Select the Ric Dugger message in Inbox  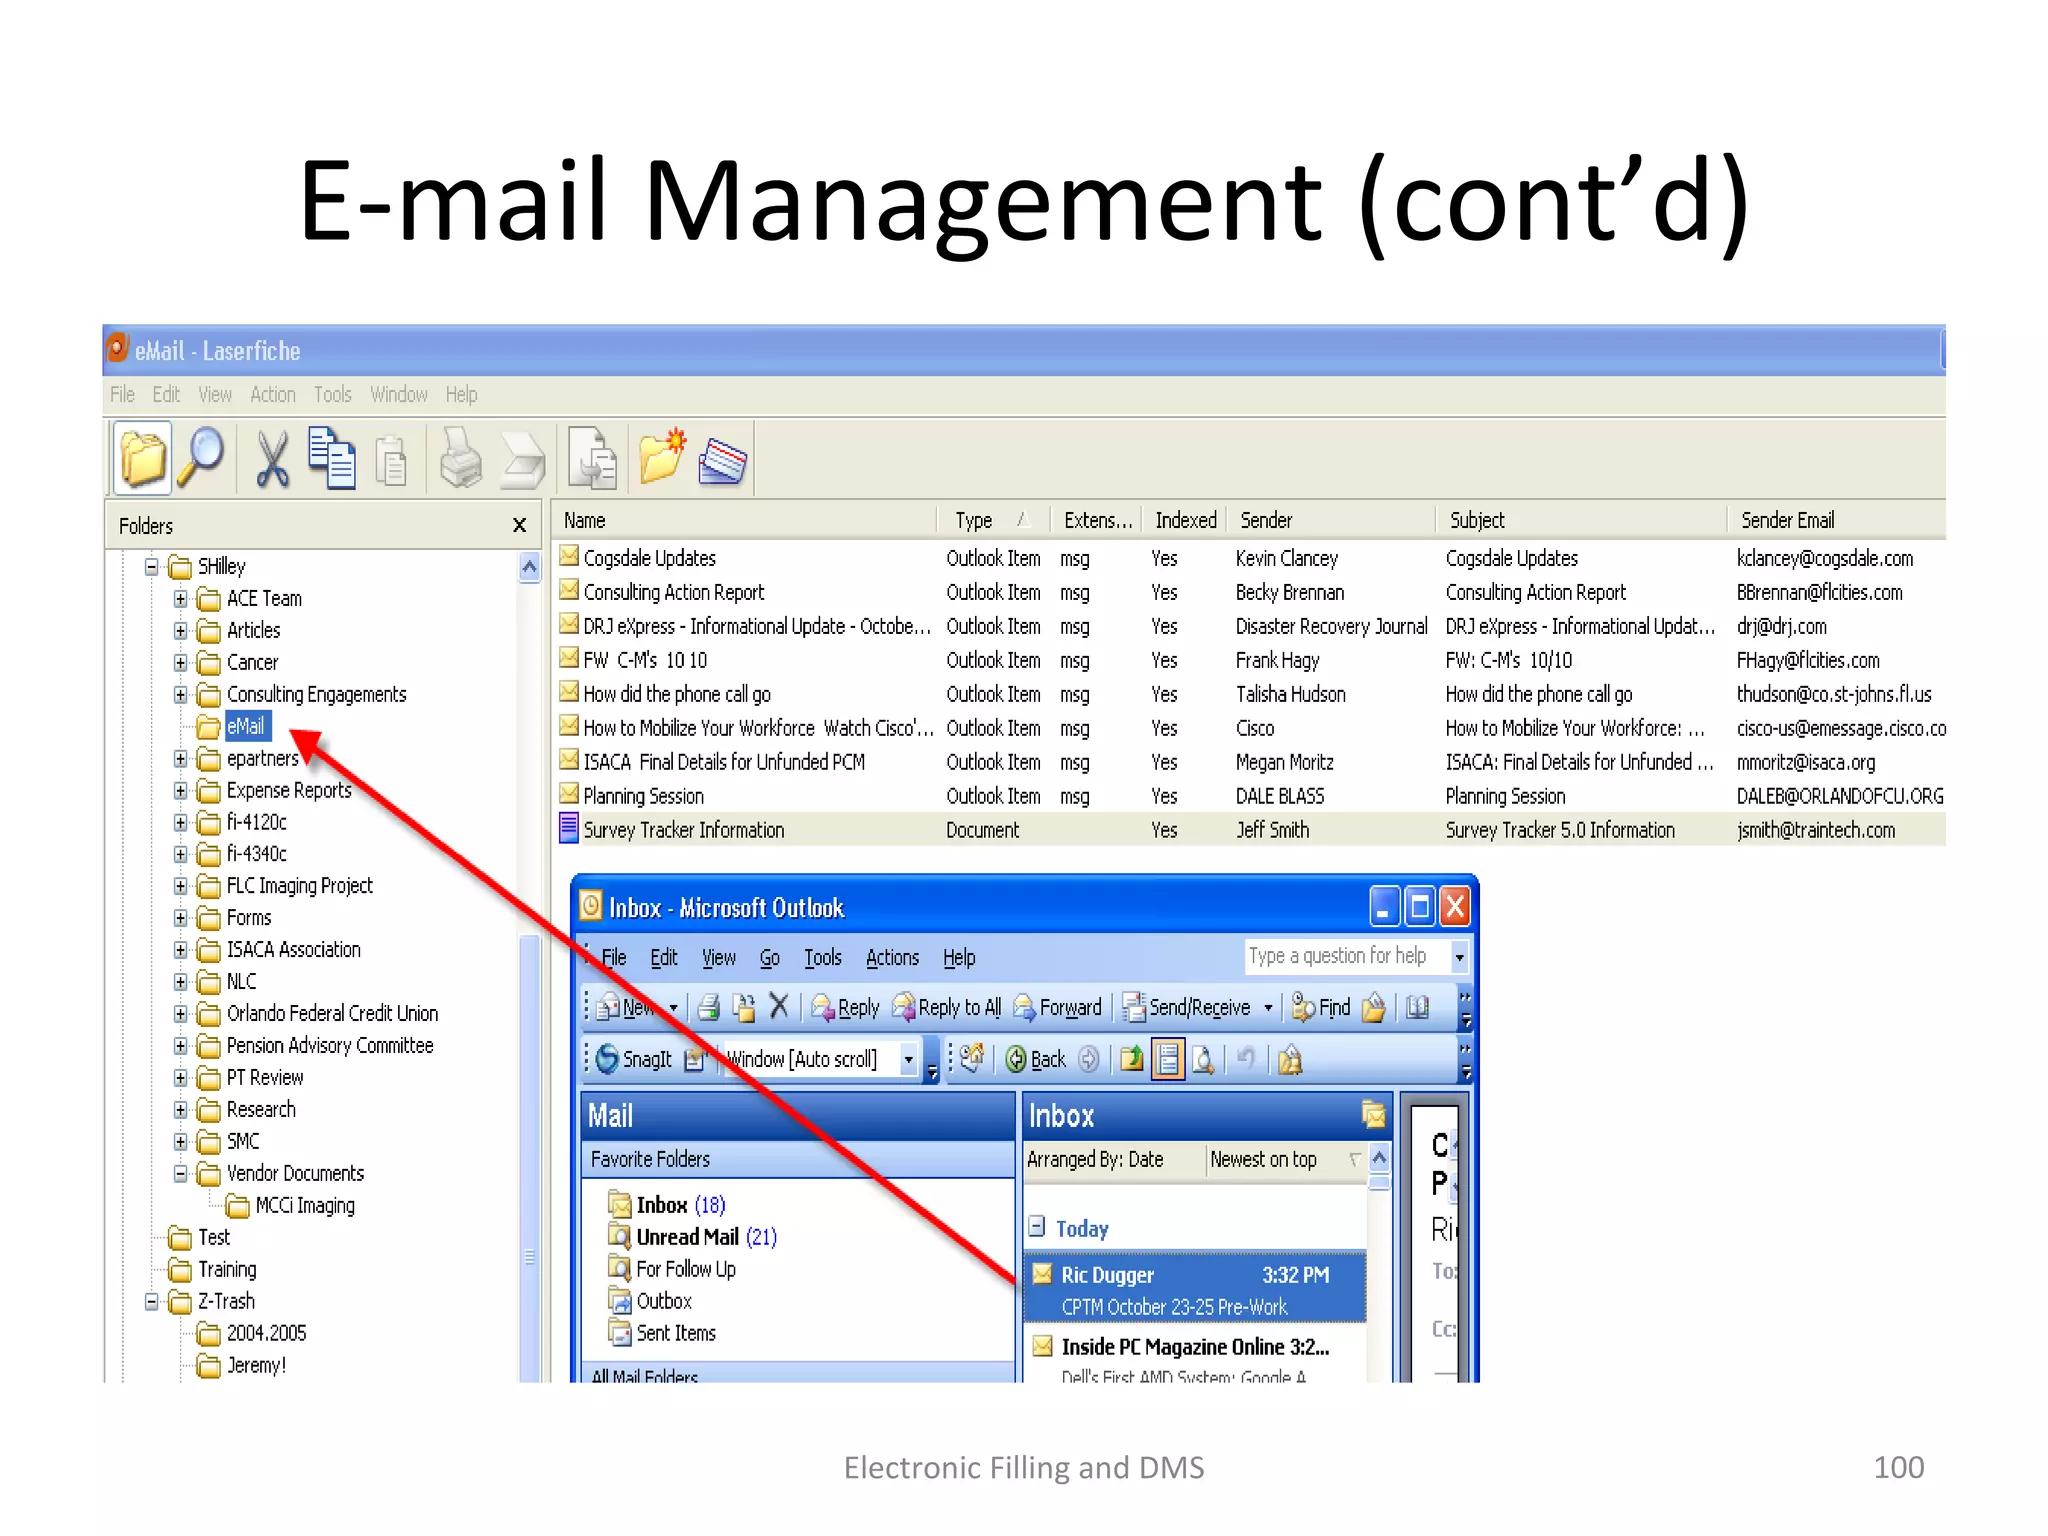(1195, 1289)
